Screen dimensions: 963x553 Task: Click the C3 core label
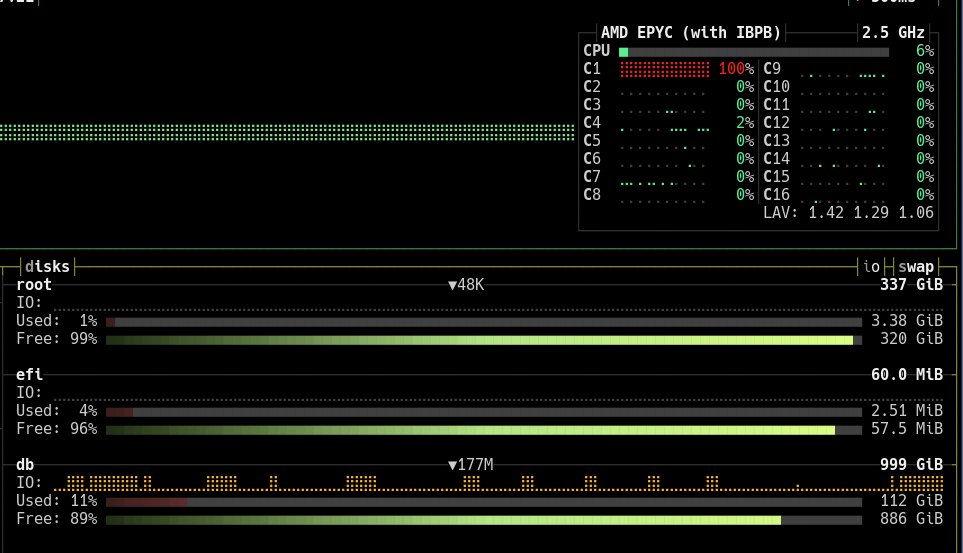[x=592, y=104]
